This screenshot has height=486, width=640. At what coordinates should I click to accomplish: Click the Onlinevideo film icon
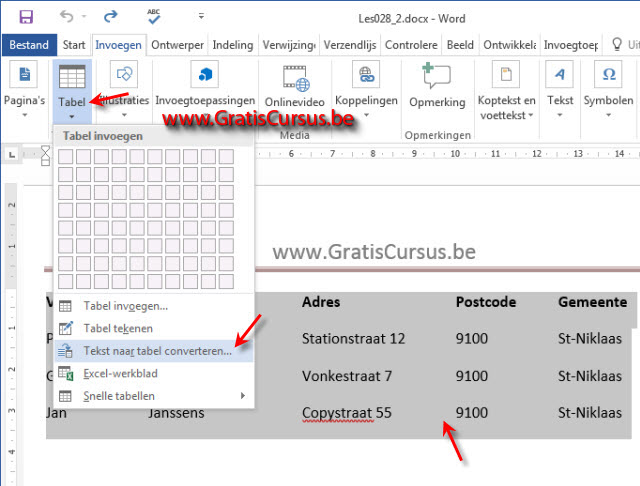point(296,78)
